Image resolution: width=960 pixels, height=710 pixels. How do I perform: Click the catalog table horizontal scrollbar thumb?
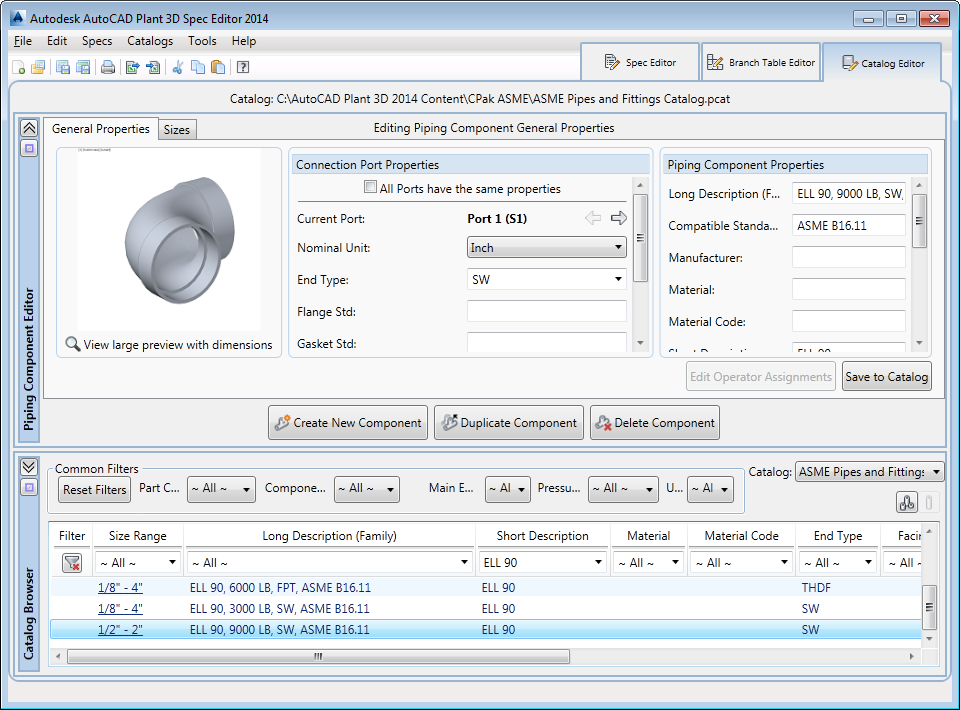pos(318,656)
